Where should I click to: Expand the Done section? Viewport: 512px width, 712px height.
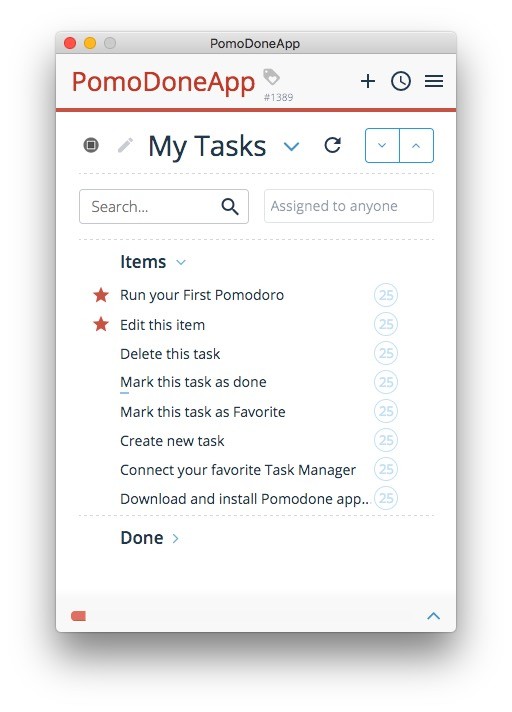click(x=175, y=539)
